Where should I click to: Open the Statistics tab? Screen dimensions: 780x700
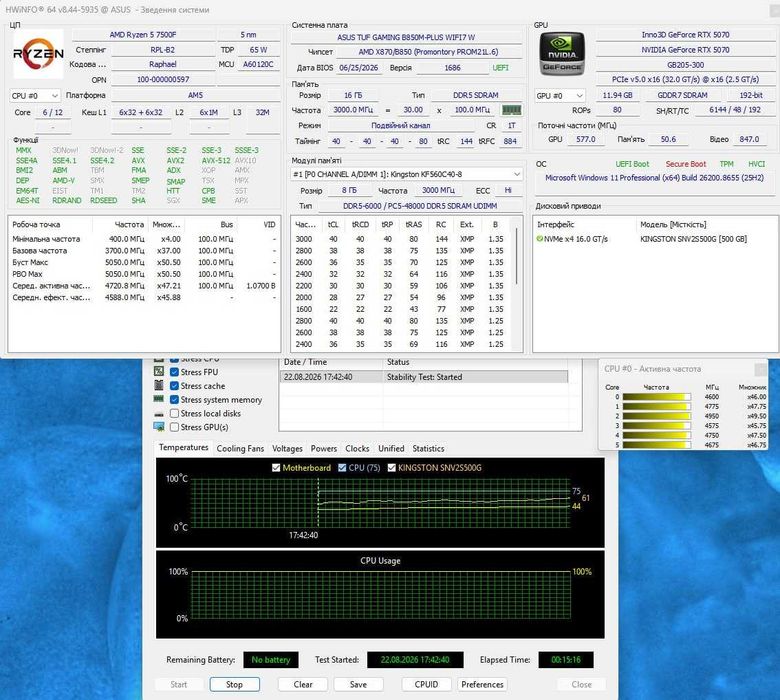428,448
